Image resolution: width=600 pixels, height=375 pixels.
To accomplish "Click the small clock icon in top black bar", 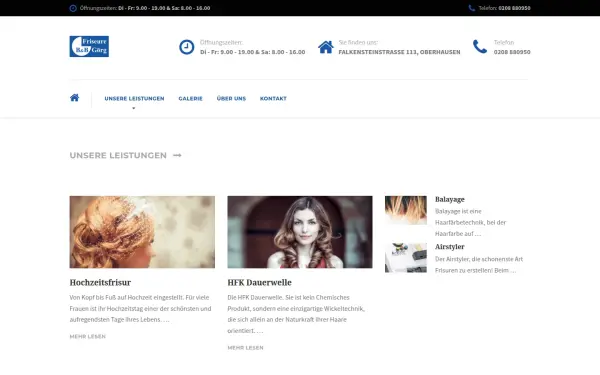I will coord(73,8).
